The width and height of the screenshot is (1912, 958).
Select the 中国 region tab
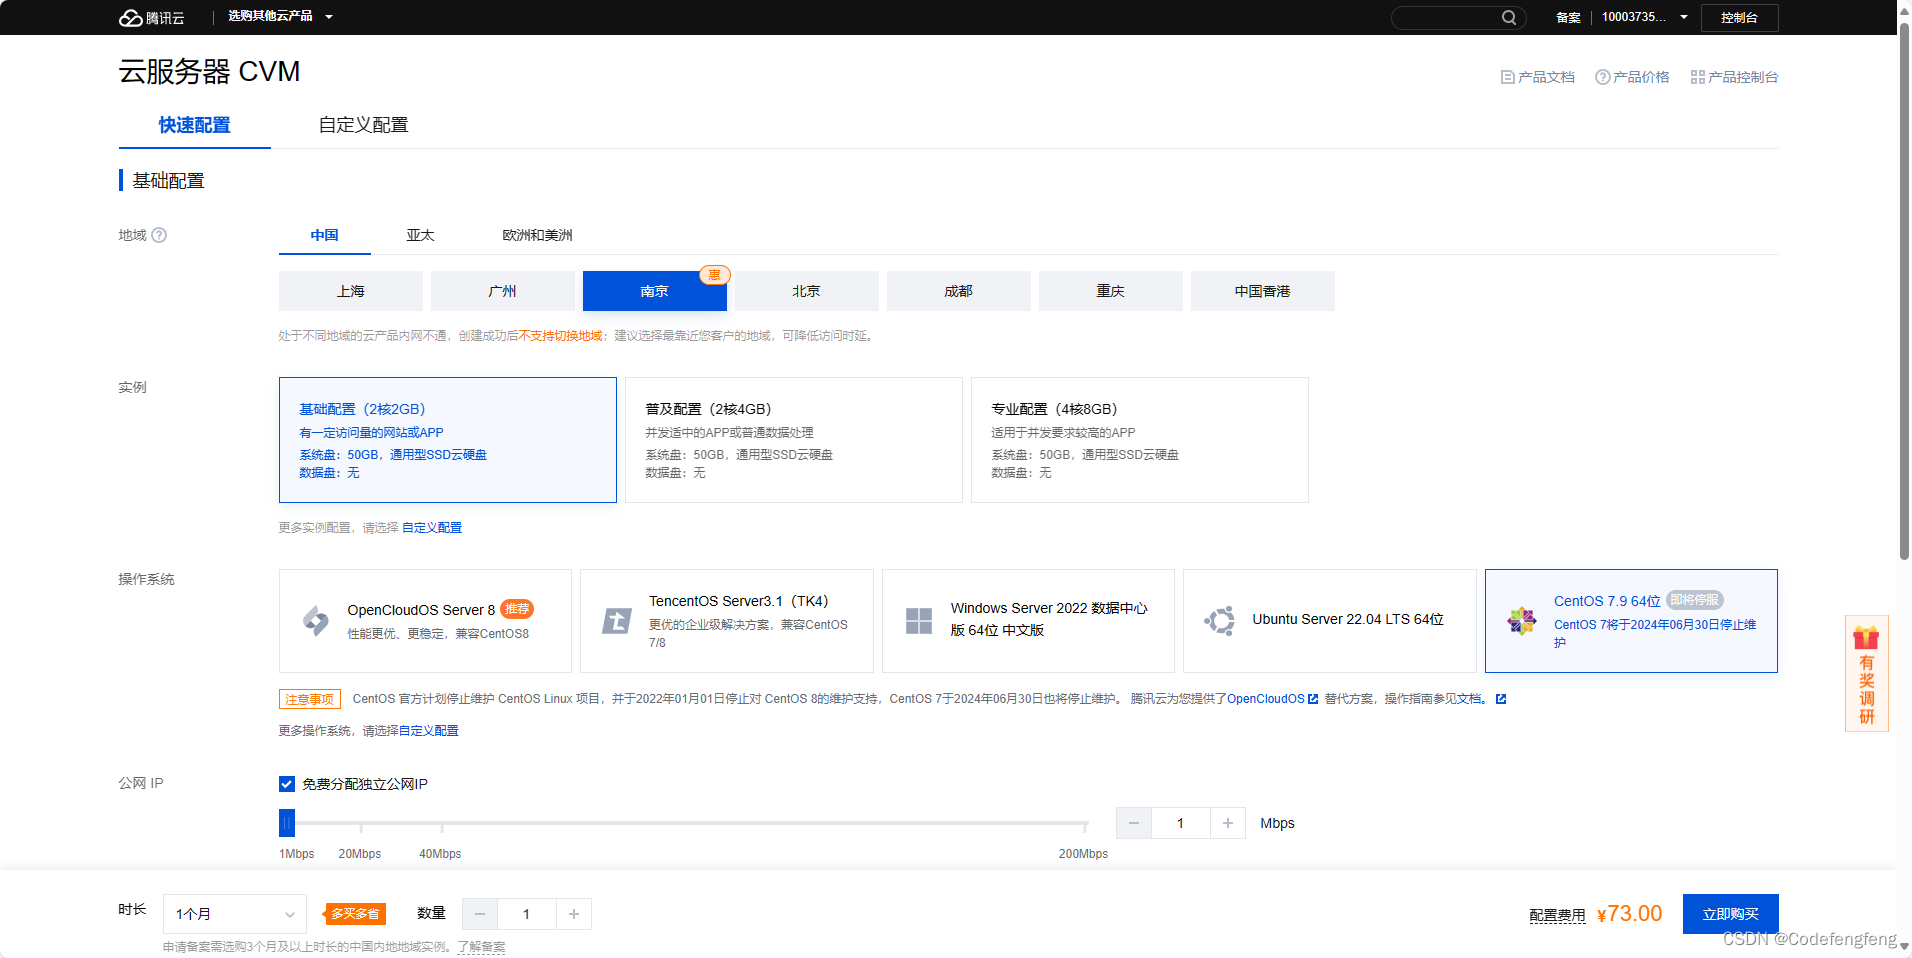[325, 235]
